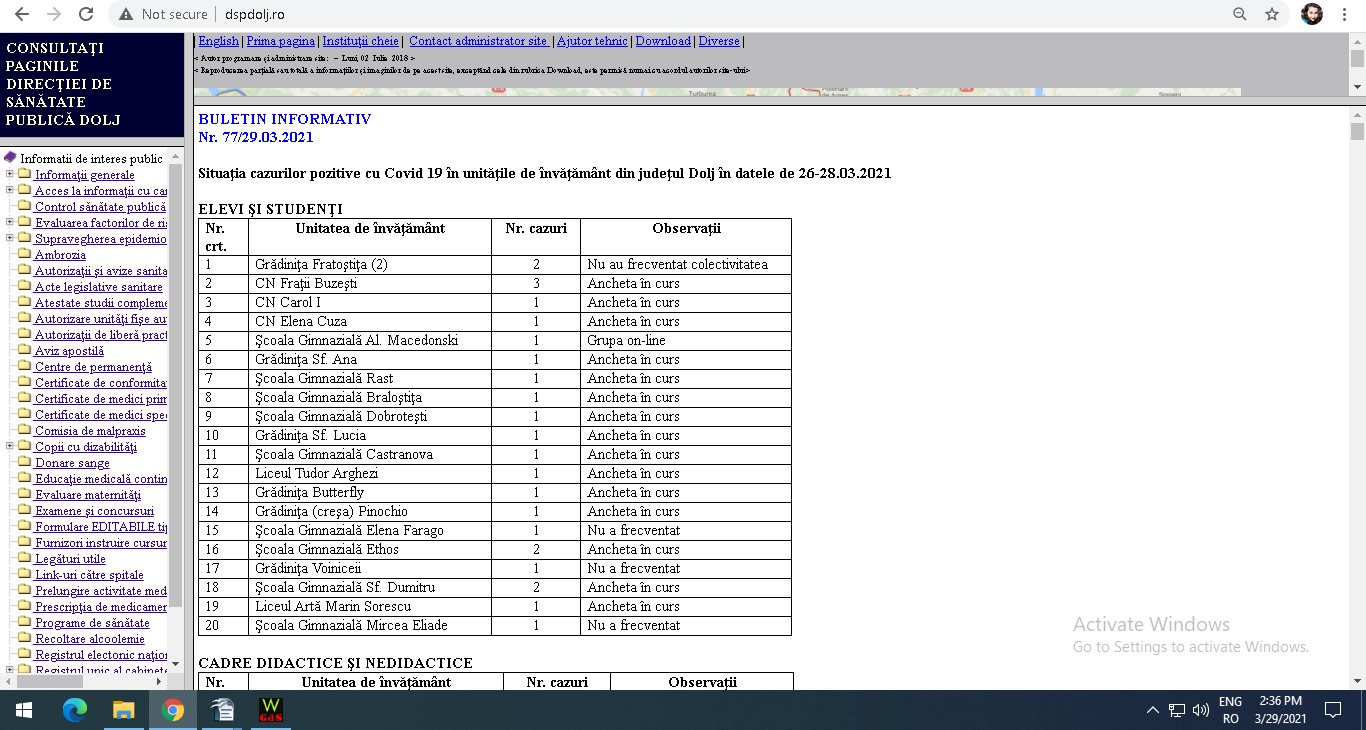1366x730 pixels.
Task: Select the Grădinița Fratoștița (2) cell
Action: point(370,264)
